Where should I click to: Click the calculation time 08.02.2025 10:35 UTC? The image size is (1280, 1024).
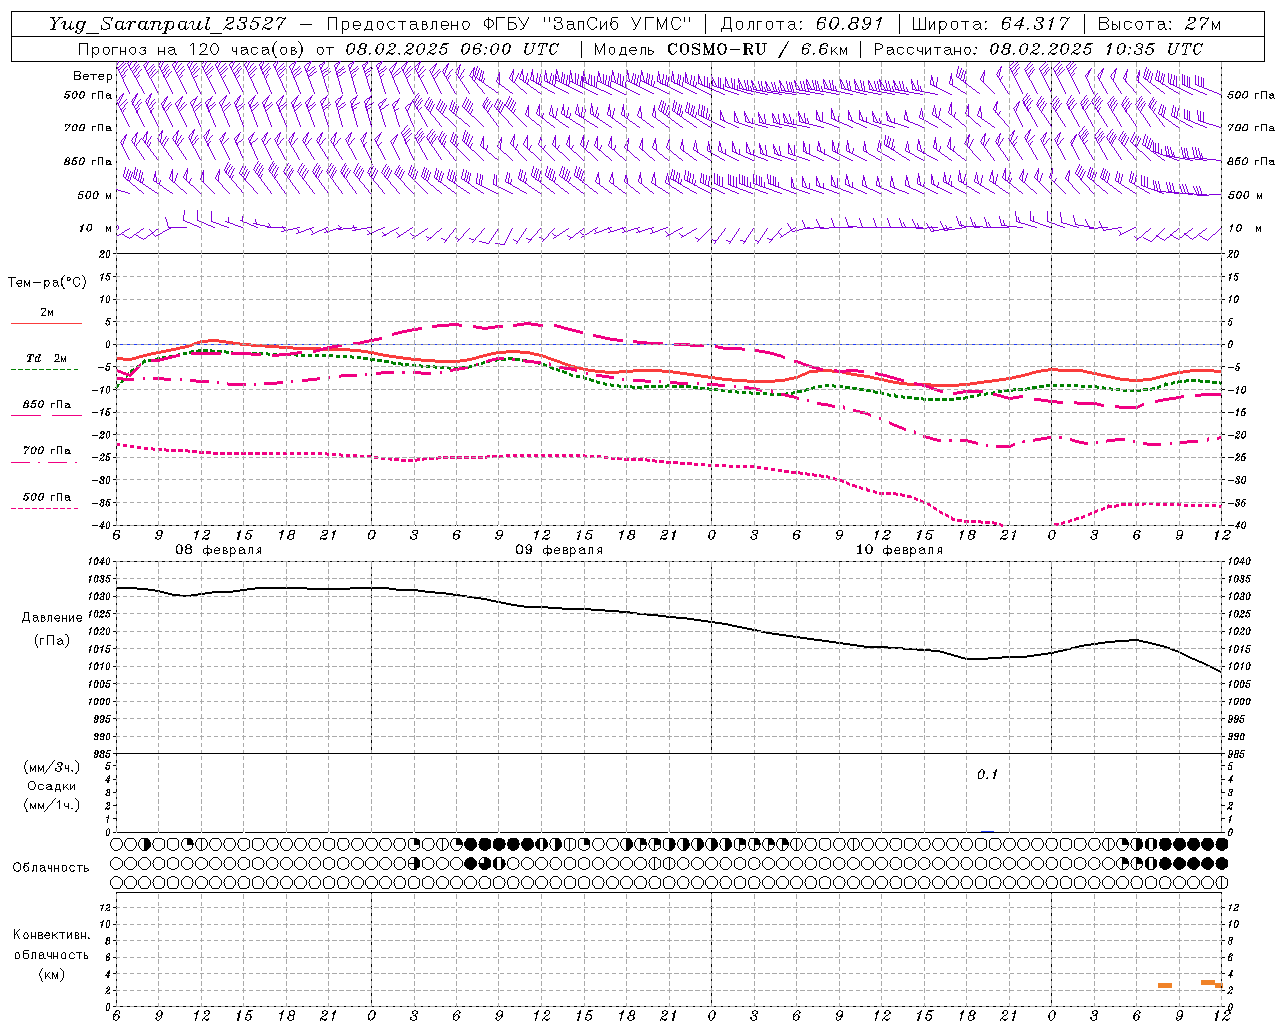point(1096,49)
